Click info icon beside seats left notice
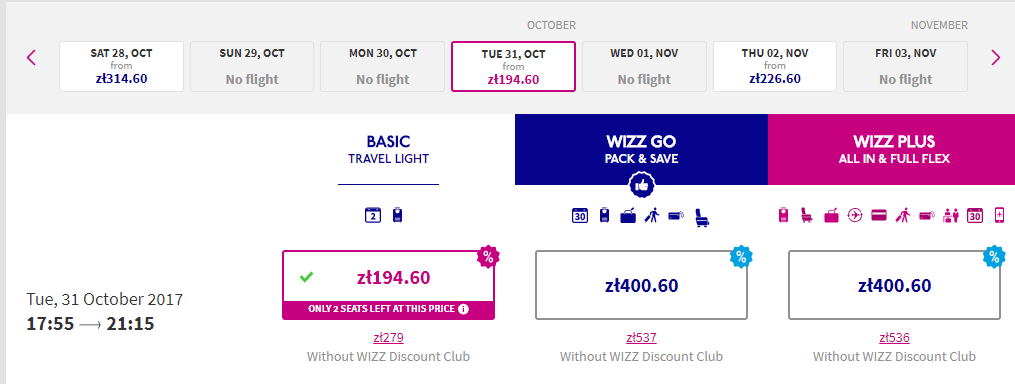1015x384 pixels. point(463,309)
